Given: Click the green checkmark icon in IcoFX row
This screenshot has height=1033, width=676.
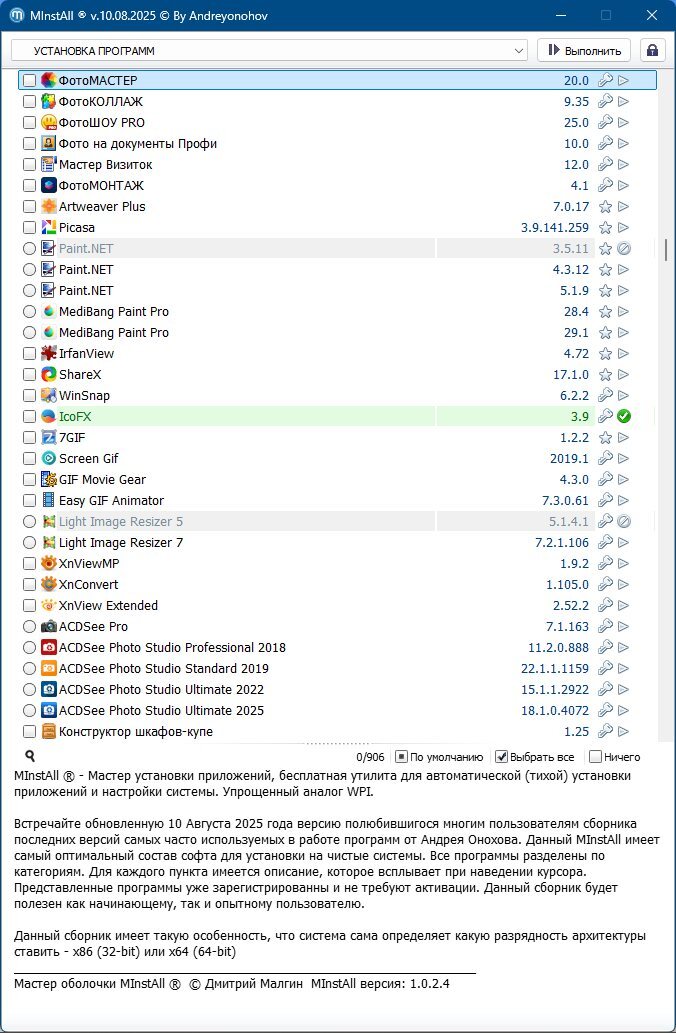Looking at the screenshot, I should (x=624, y=416).
